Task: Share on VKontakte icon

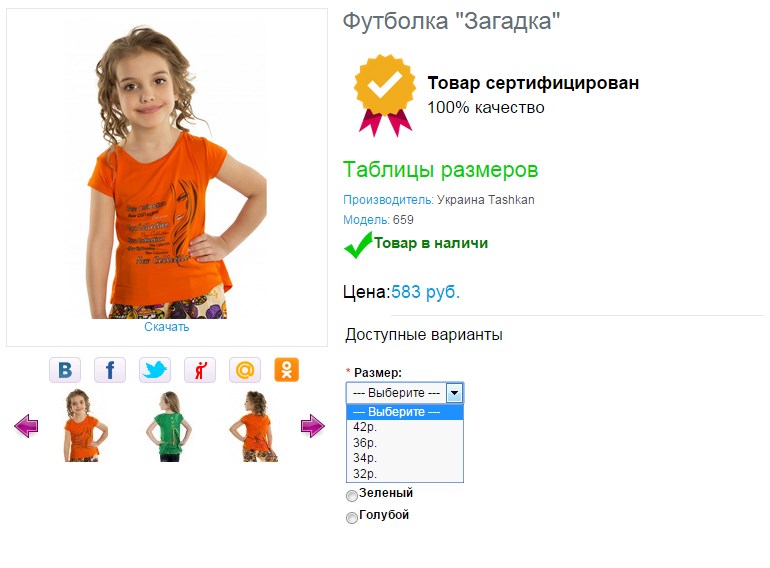Action: [65, 370]
